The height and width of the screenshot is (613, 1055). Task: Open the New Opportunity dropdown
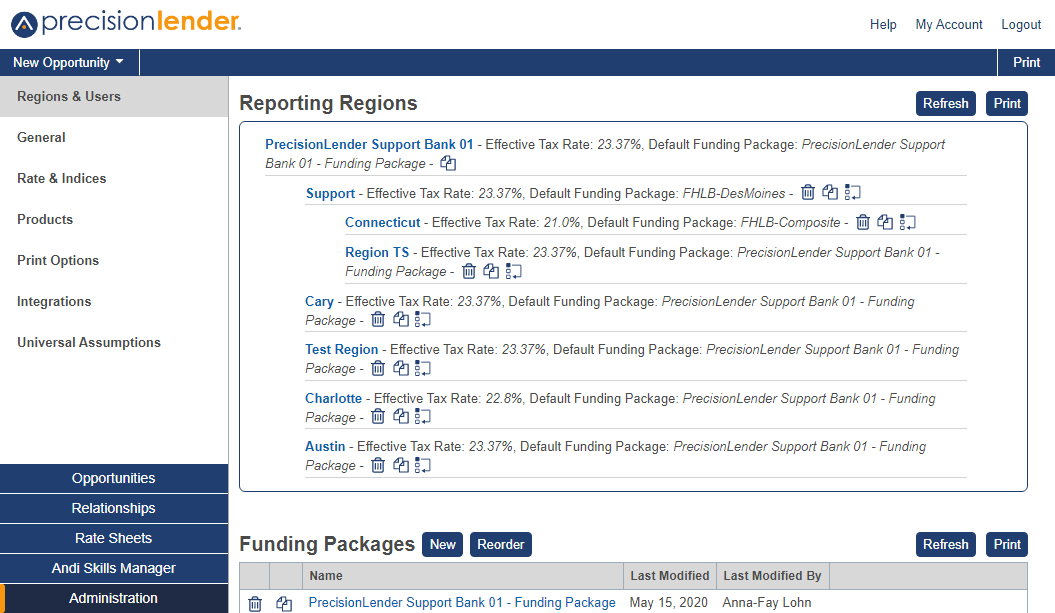69,63
